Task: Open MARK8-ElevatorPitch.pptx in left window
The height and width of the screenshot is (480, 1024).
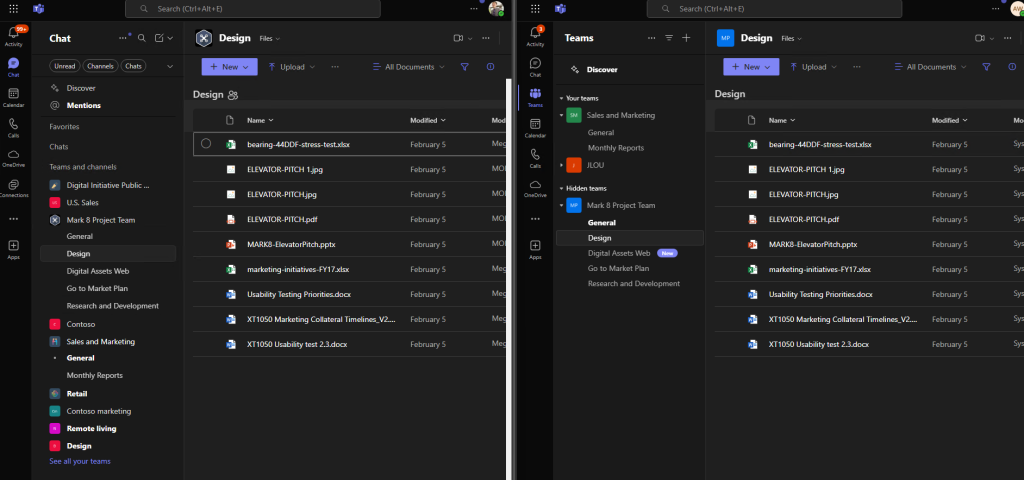Action: click(291, 244)
